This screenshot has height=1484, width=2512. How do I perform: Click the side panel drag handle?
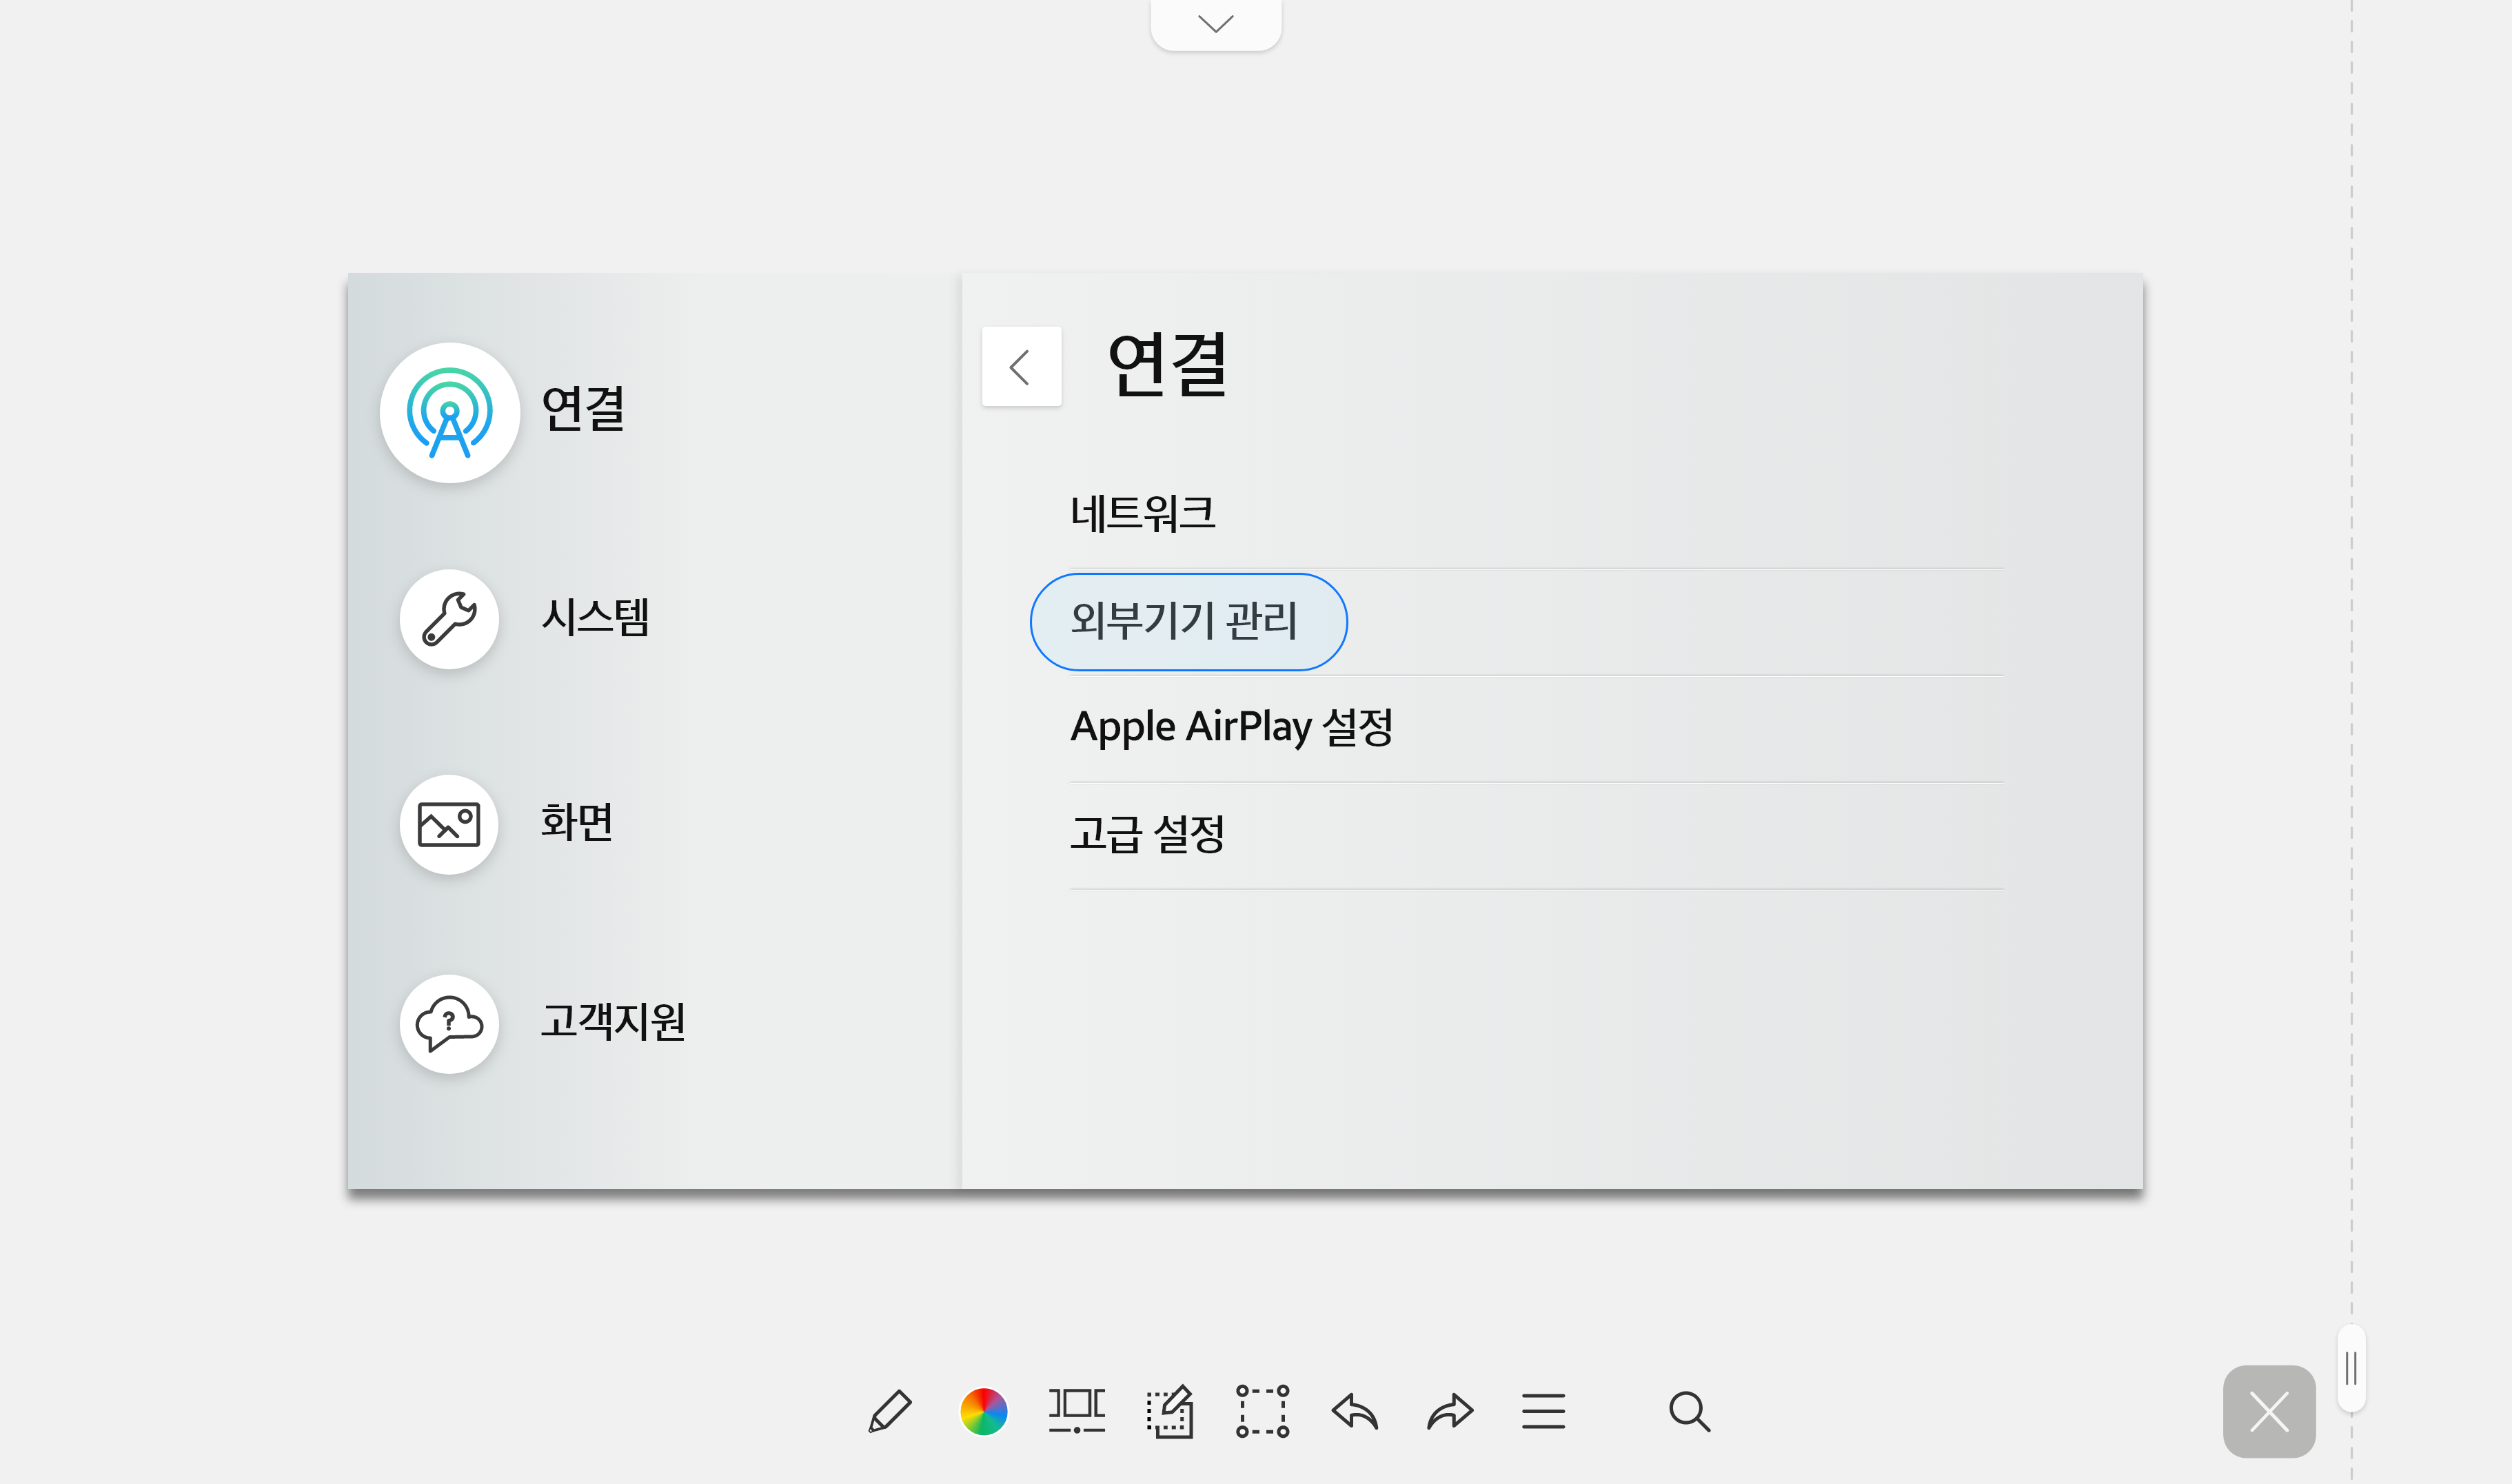click(2351, 1368)
